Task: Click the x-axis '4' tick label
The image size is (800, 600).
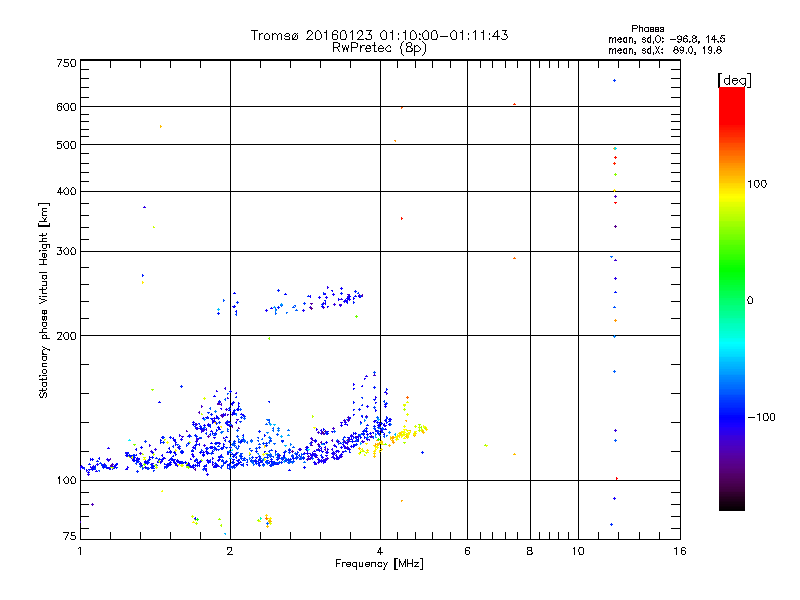Action: tap(380, 551)
